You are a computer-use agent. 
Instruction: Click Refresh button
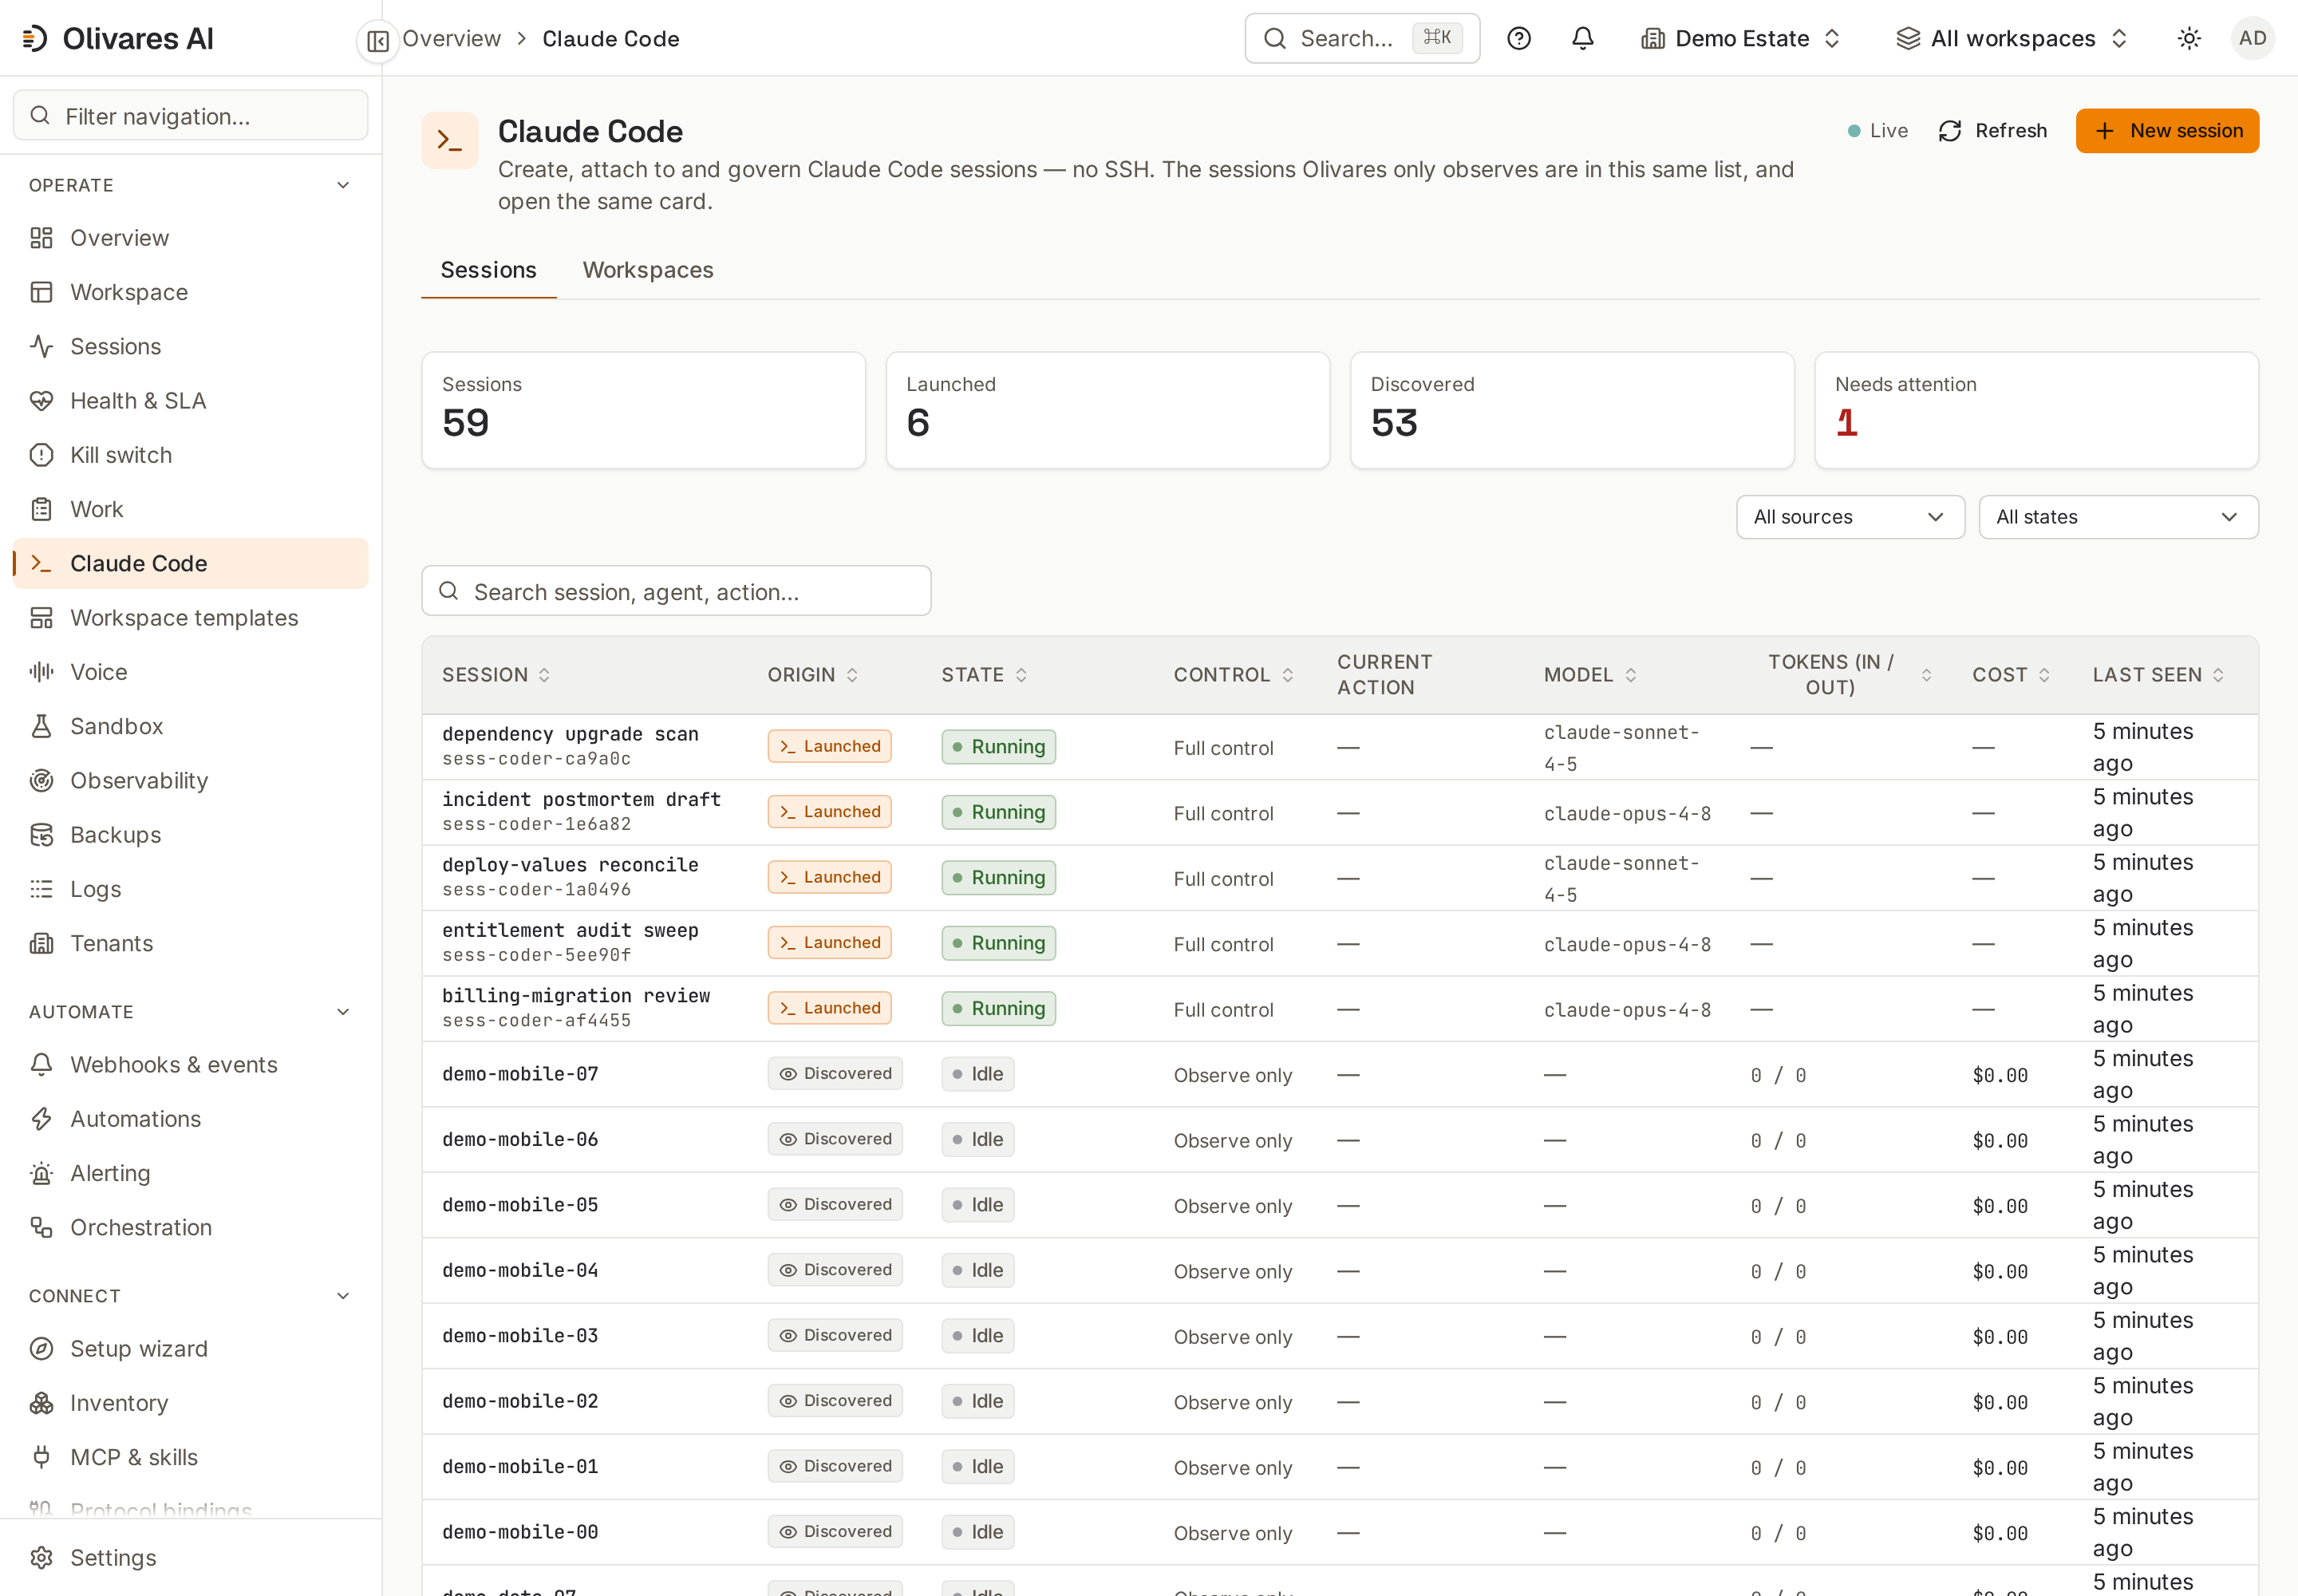[x=1992, y=131]
